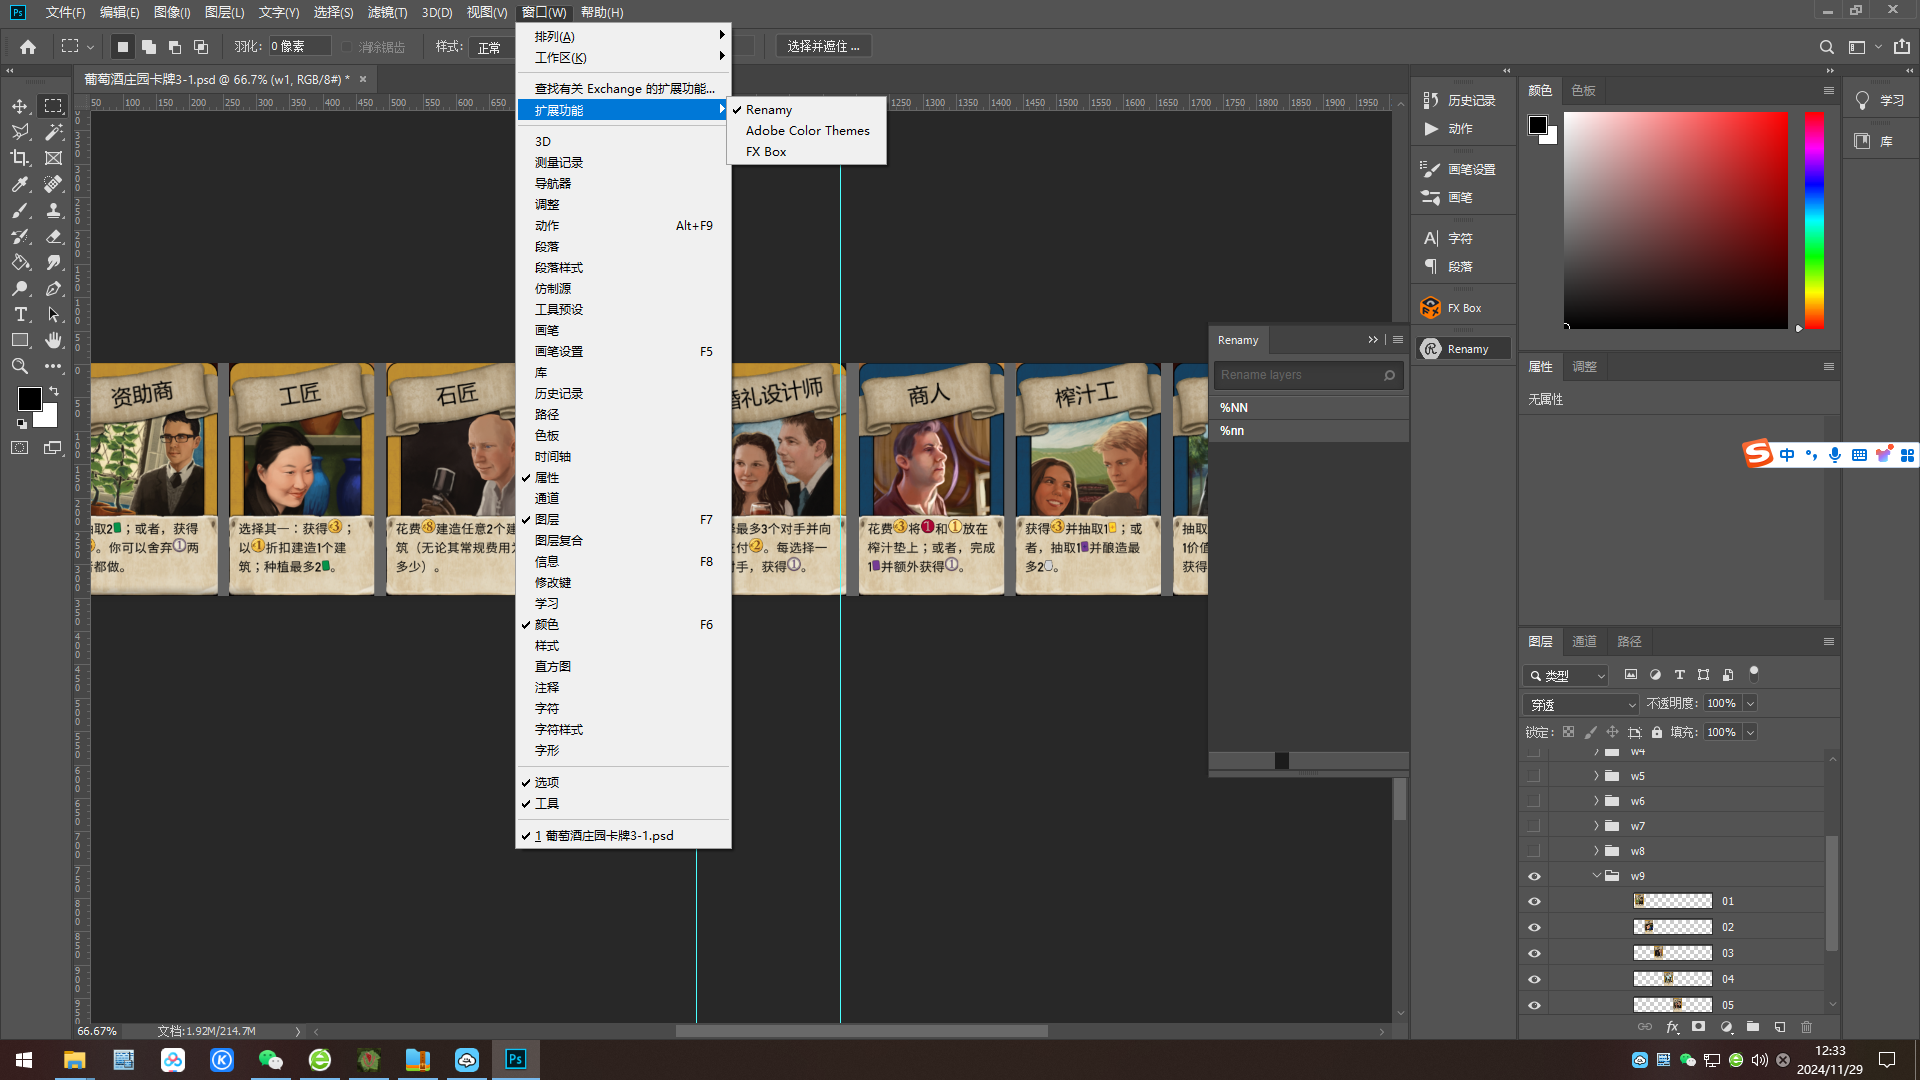The width and height of the screenshot is (1920, 1080).
Task: Select the Eraser tool
Action: (53, 236)
